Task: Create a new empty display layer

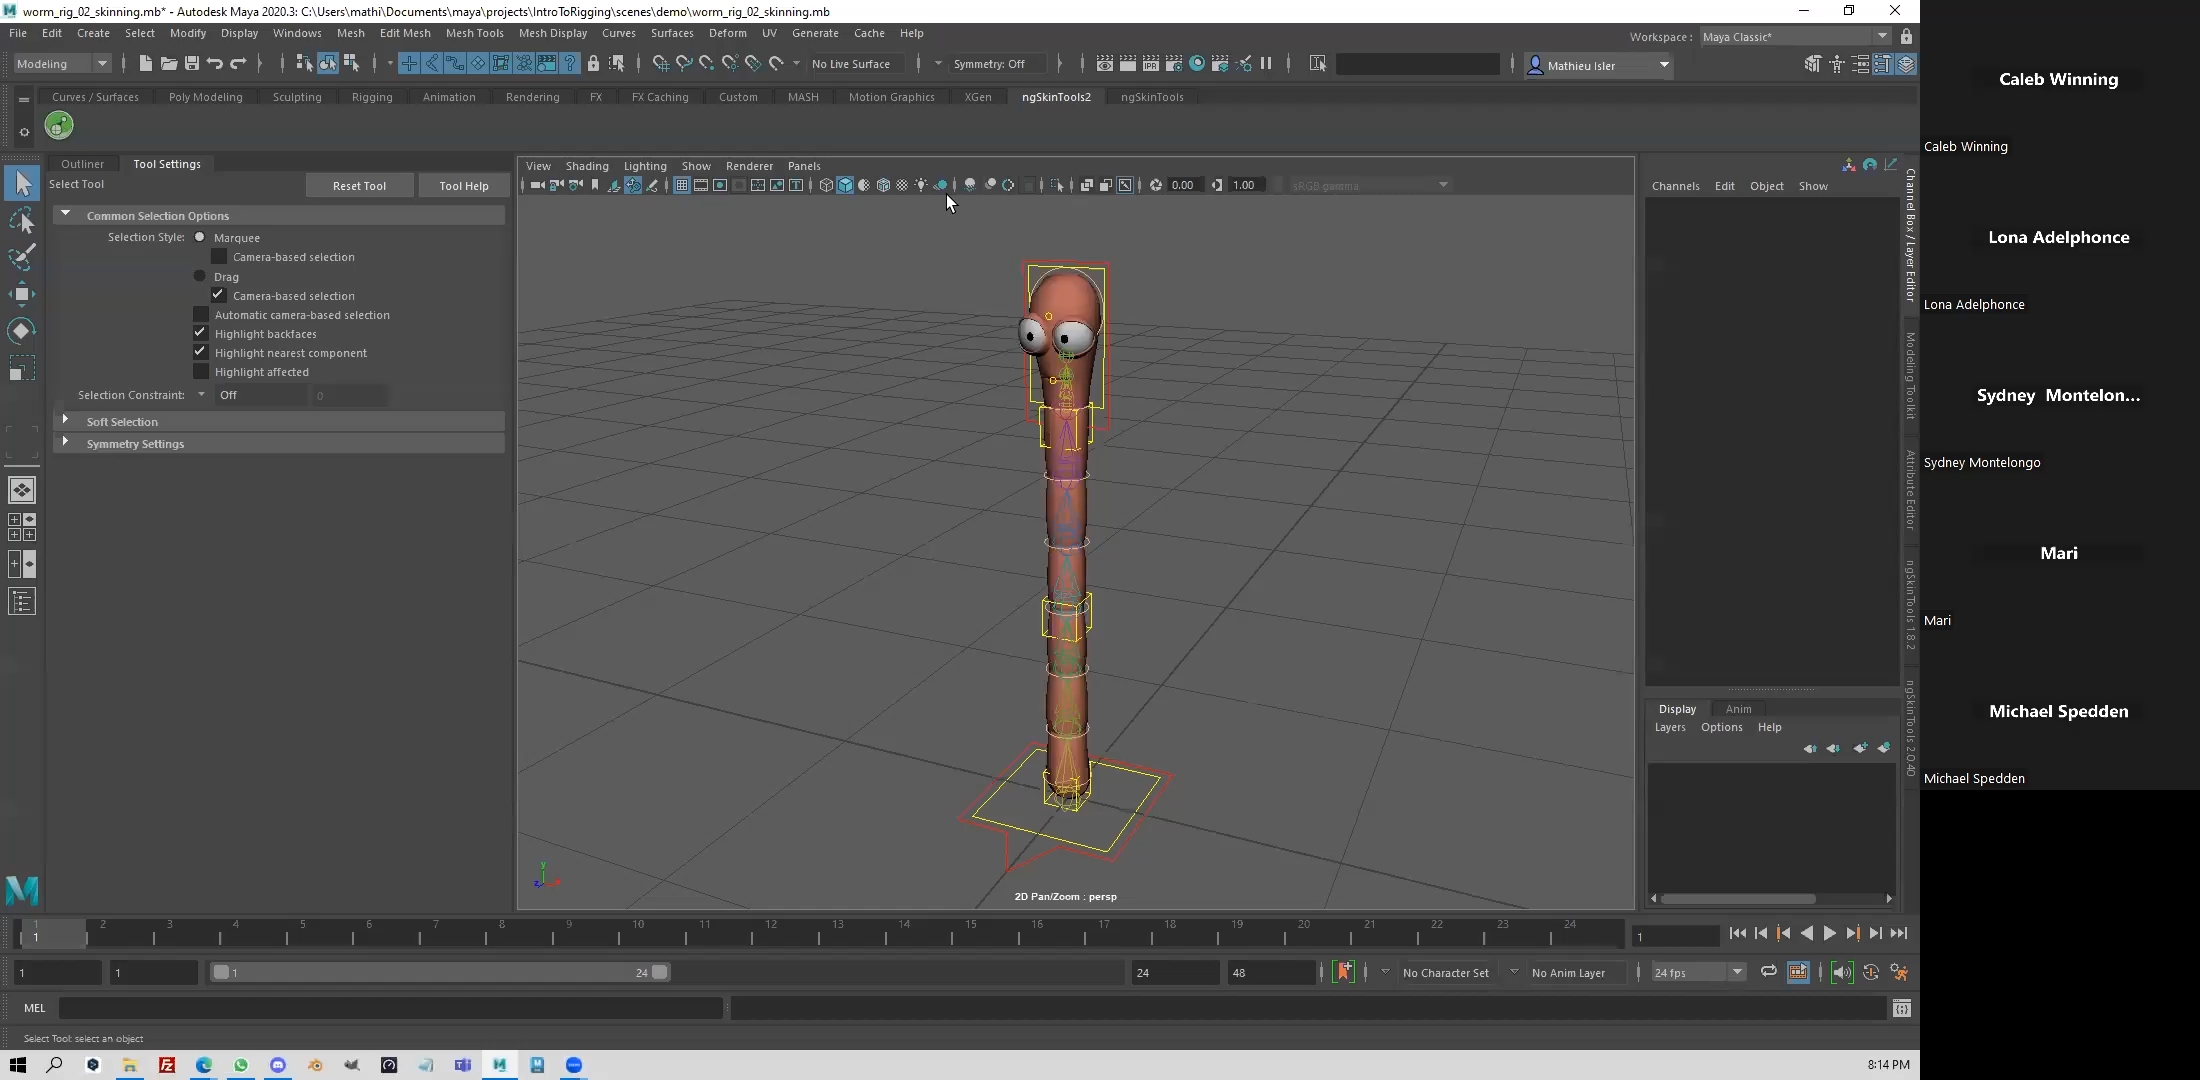Action: click(1860, 748)
